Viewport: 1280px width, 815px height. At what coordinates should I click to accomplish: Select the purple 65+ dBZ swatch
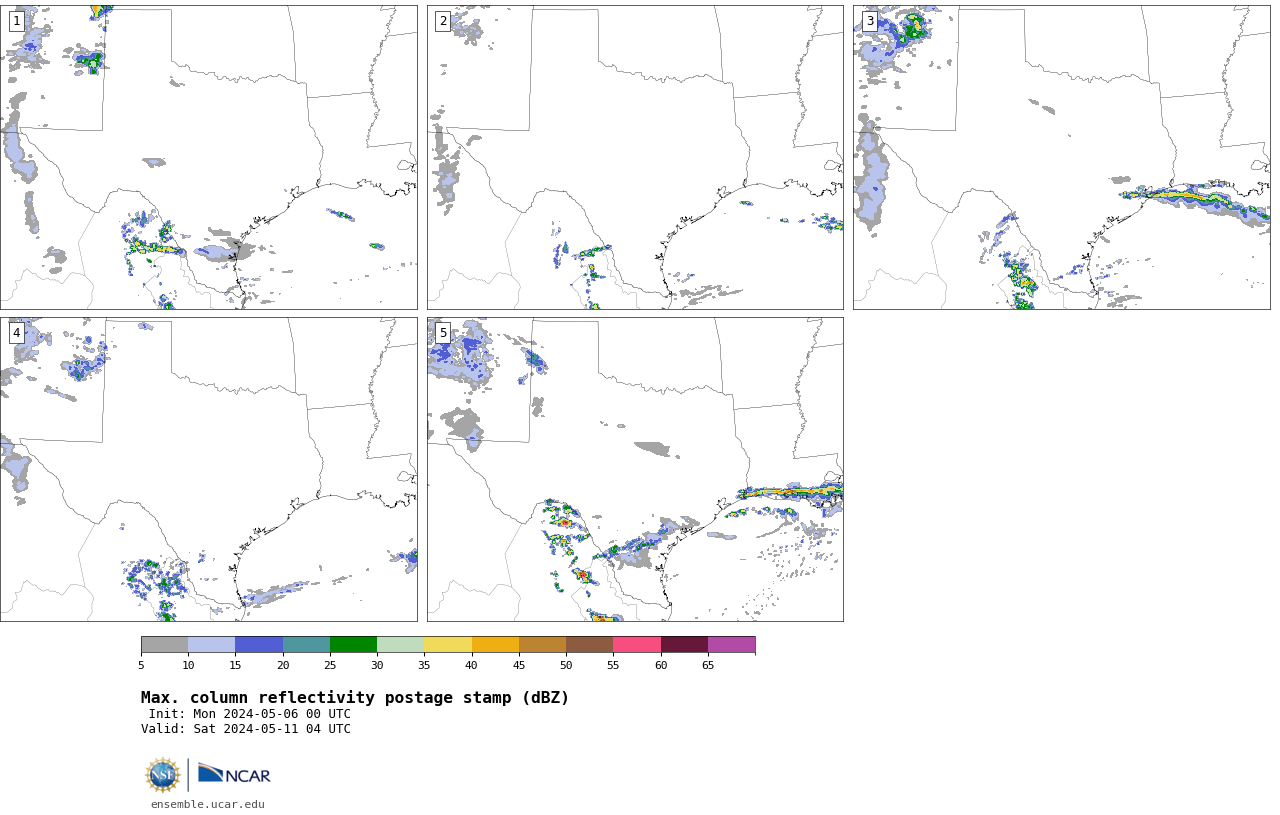click(731, 644)
